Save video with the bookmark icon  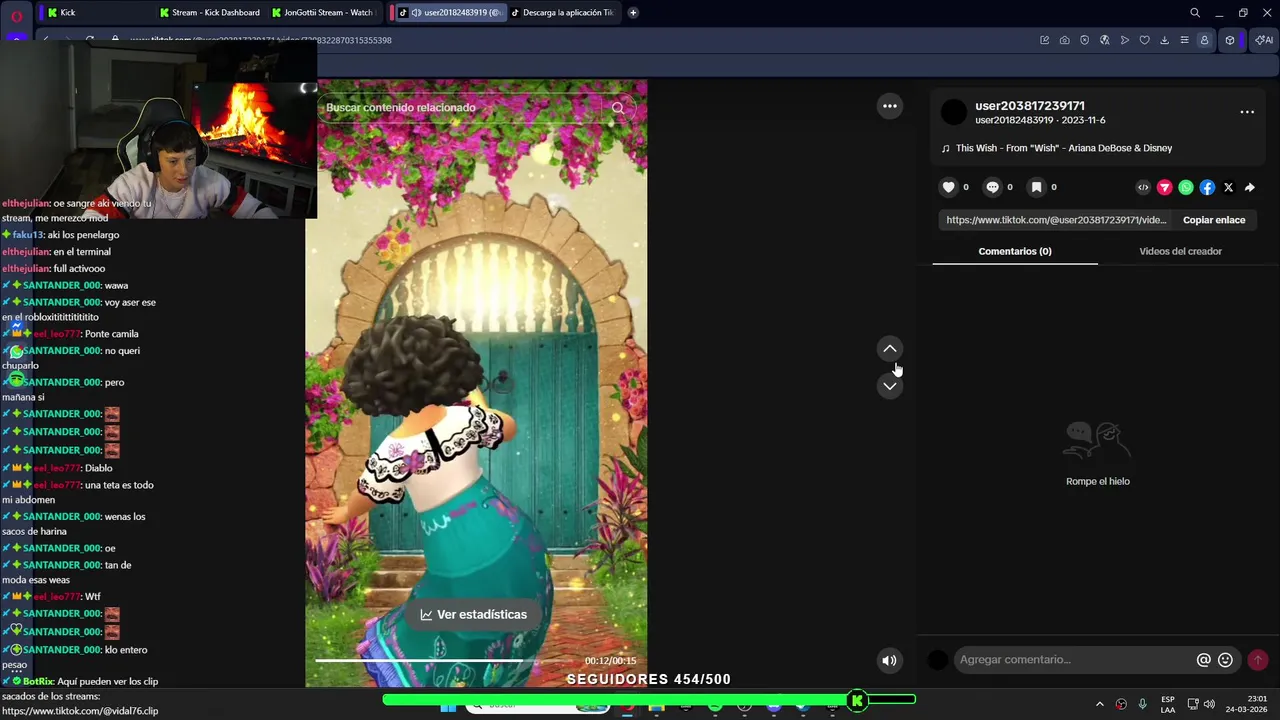(x=1036, y=187)
